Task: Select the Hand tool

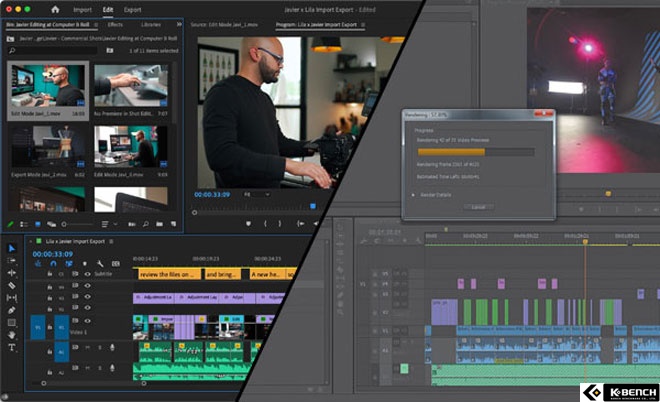Action: tap(12, 335)
